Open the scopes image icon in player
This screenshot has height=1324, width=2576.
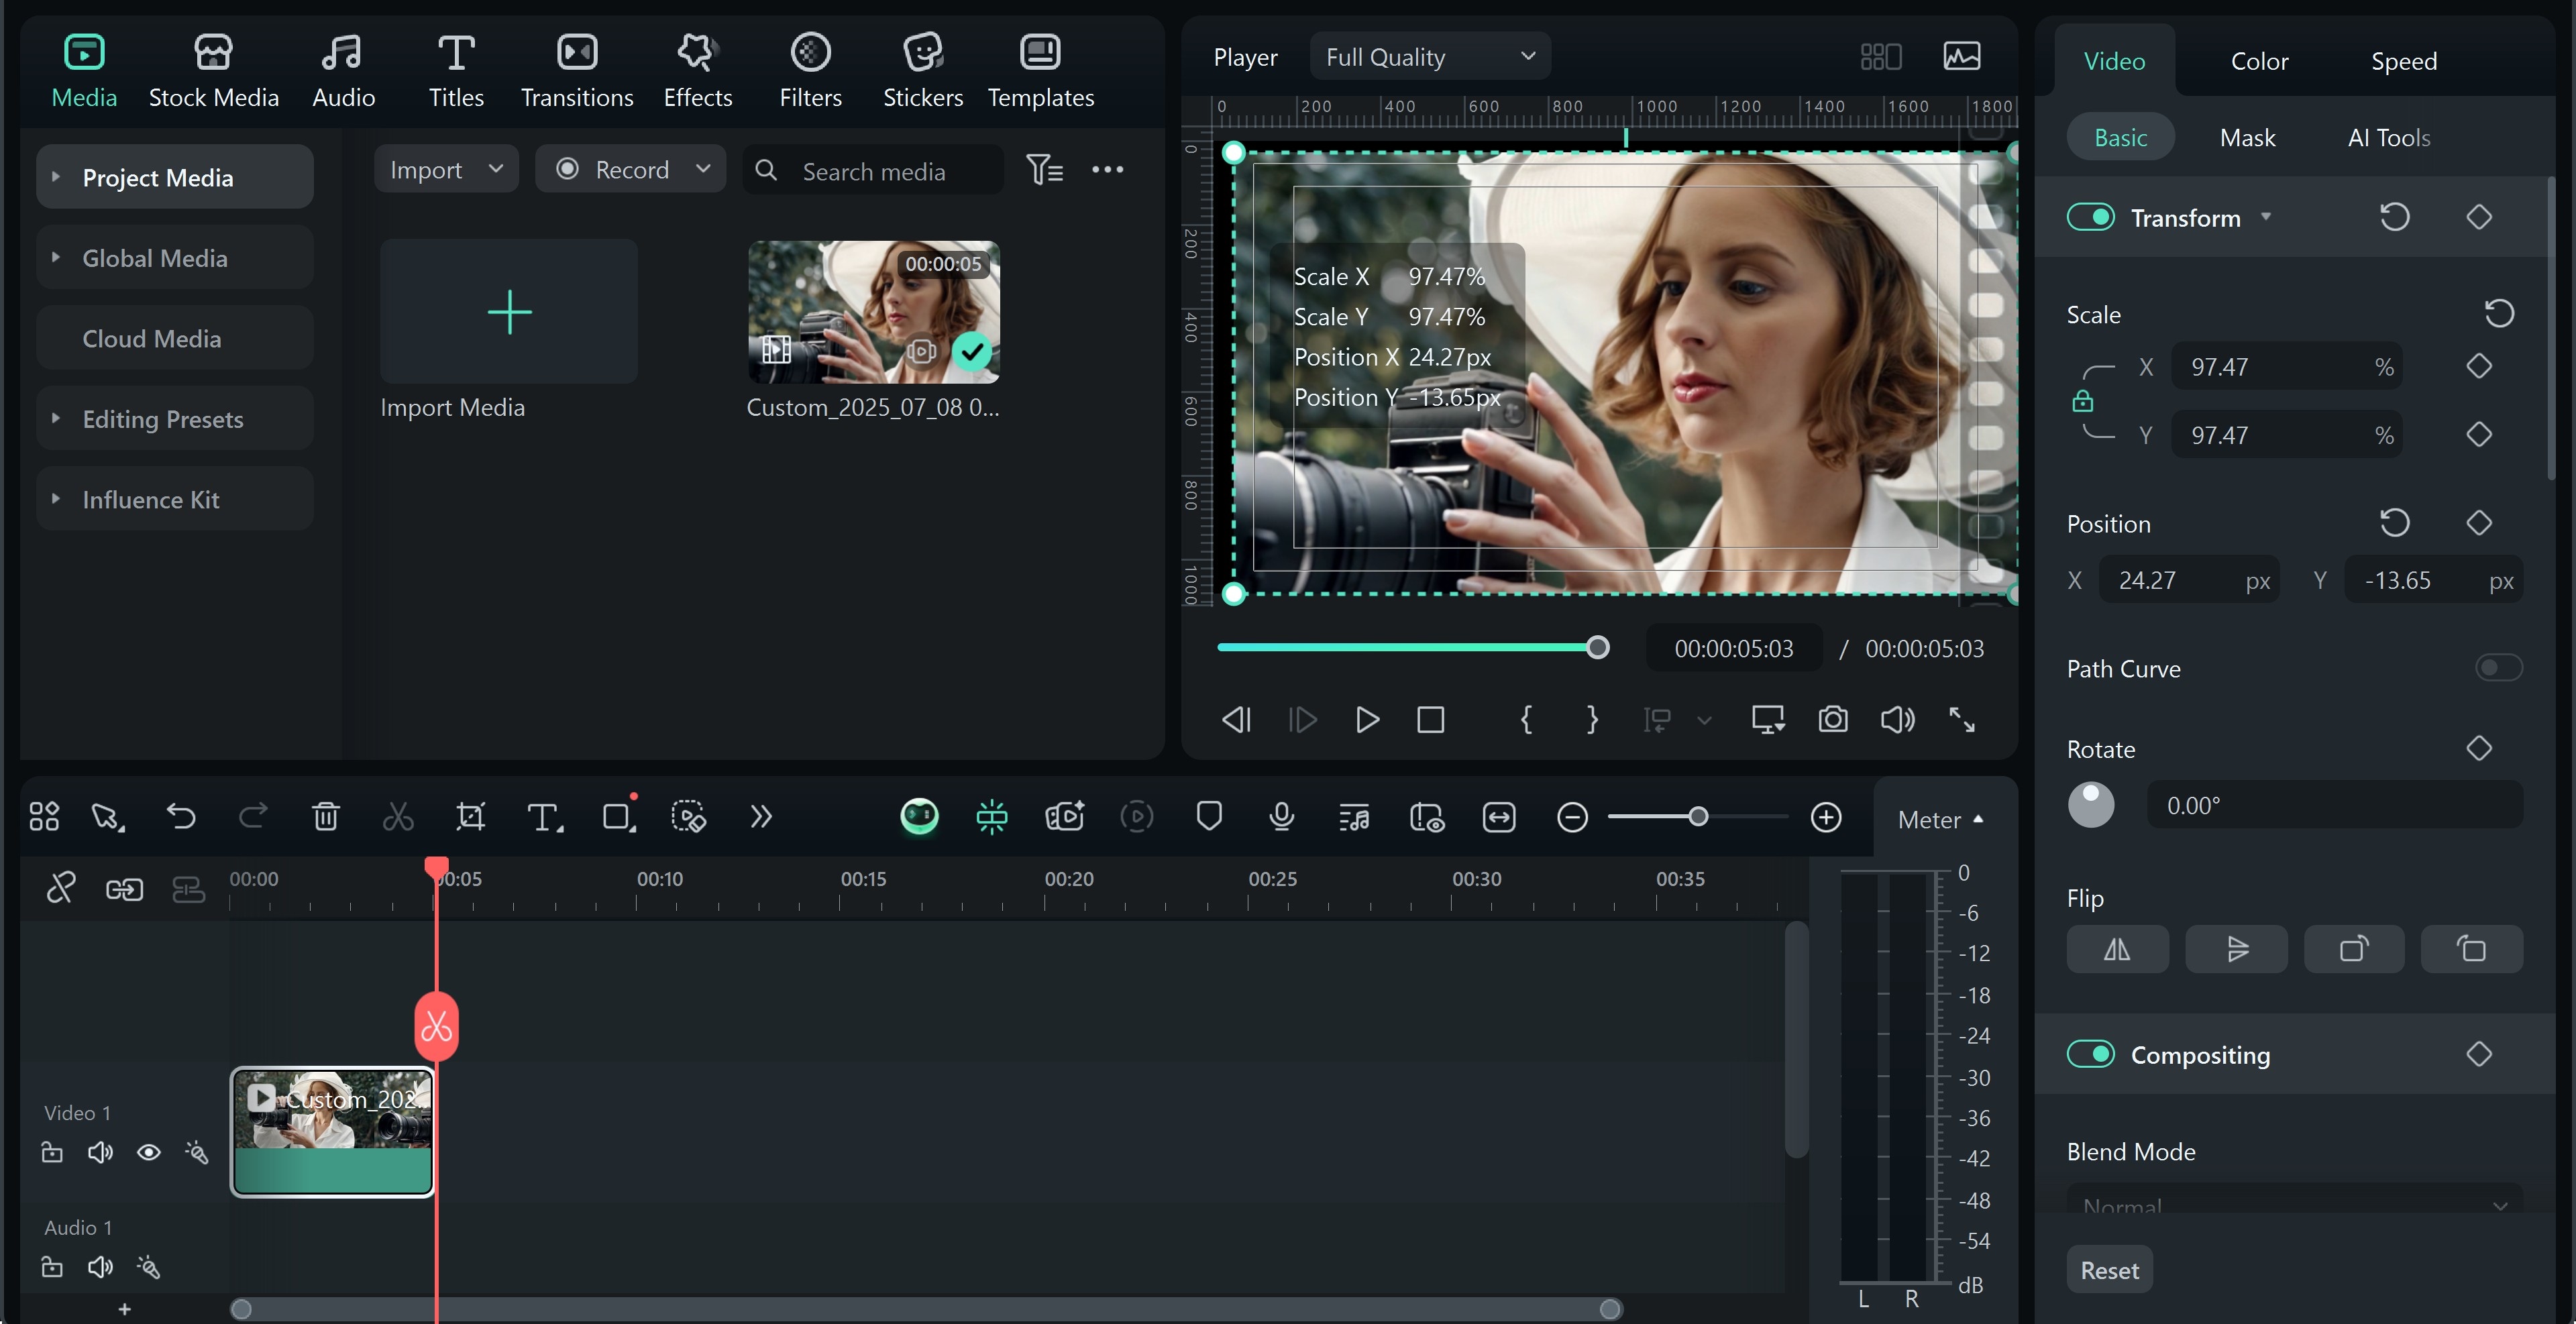click(x=1962, y=56)
